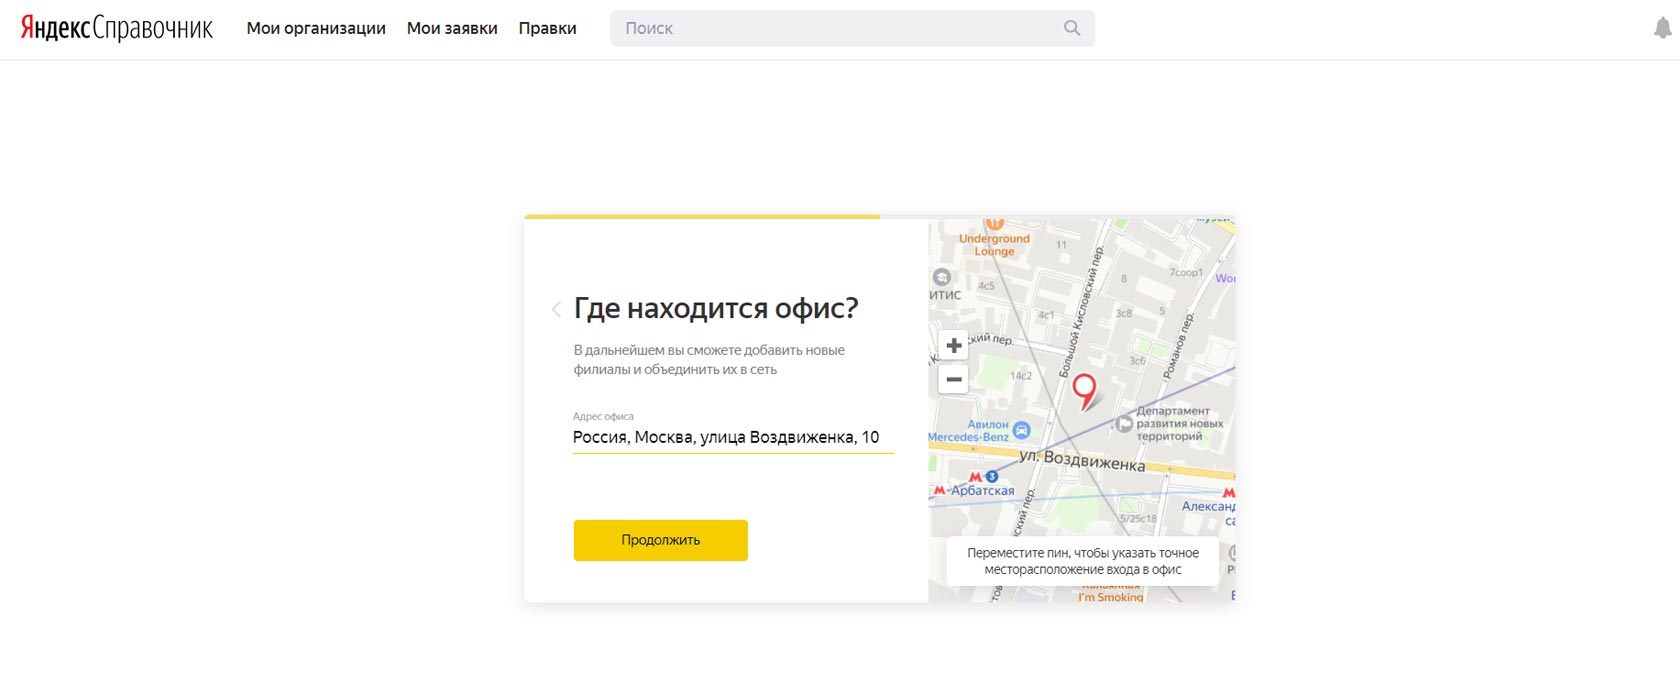Open the Правки section
Viewport: 1680px width, 685px height.
pyautogui.click(x=547, y=28)
